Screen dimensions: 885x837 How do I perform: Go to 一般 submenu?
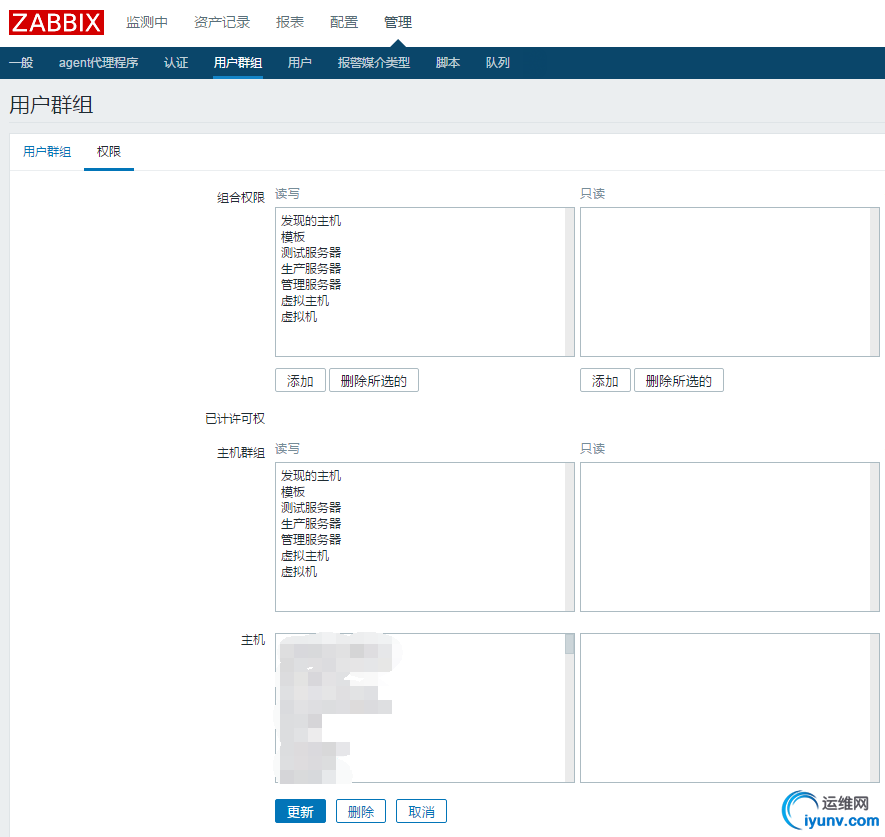pos(21,63)
